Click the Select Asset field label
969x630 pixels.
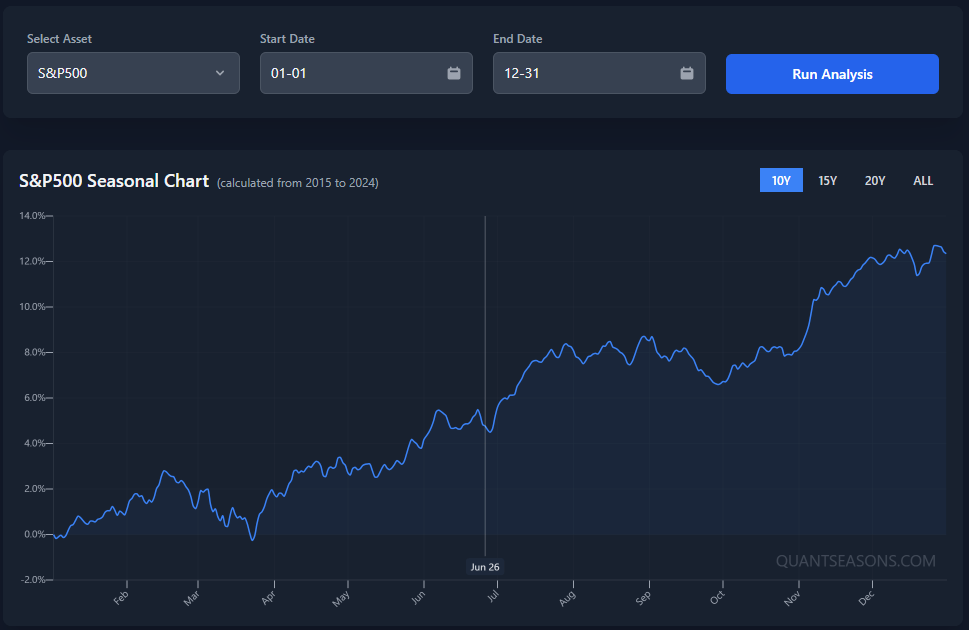[59, 38]
